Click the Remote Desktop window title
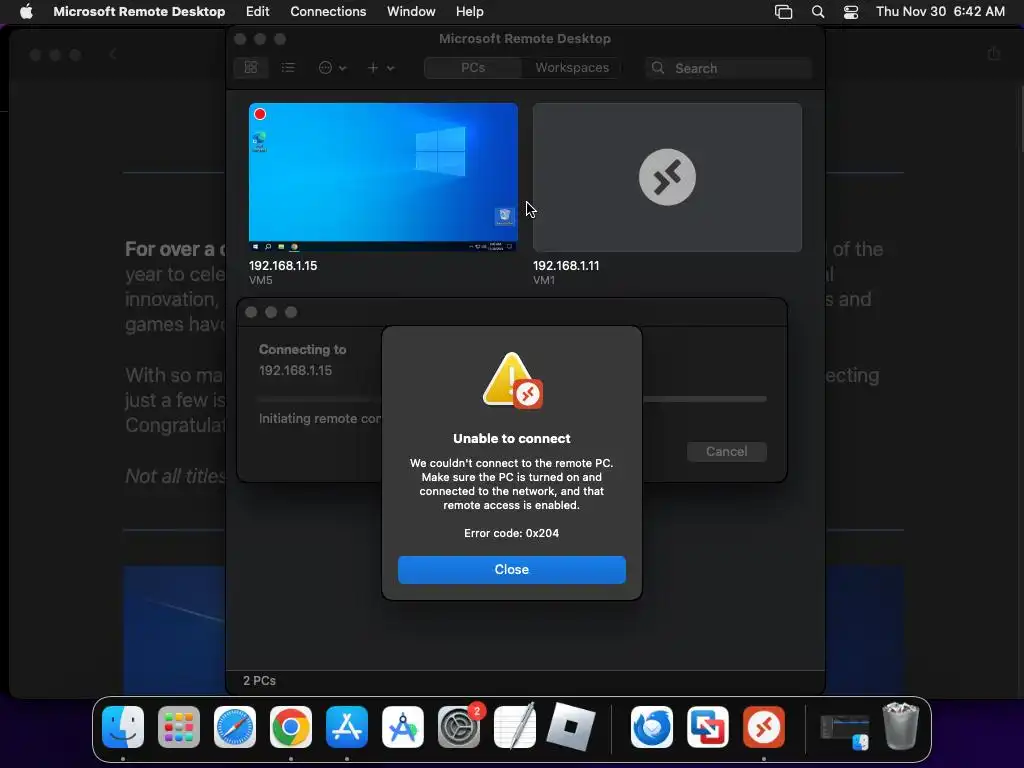This screenshot has height=768, width=1024. 524,39
